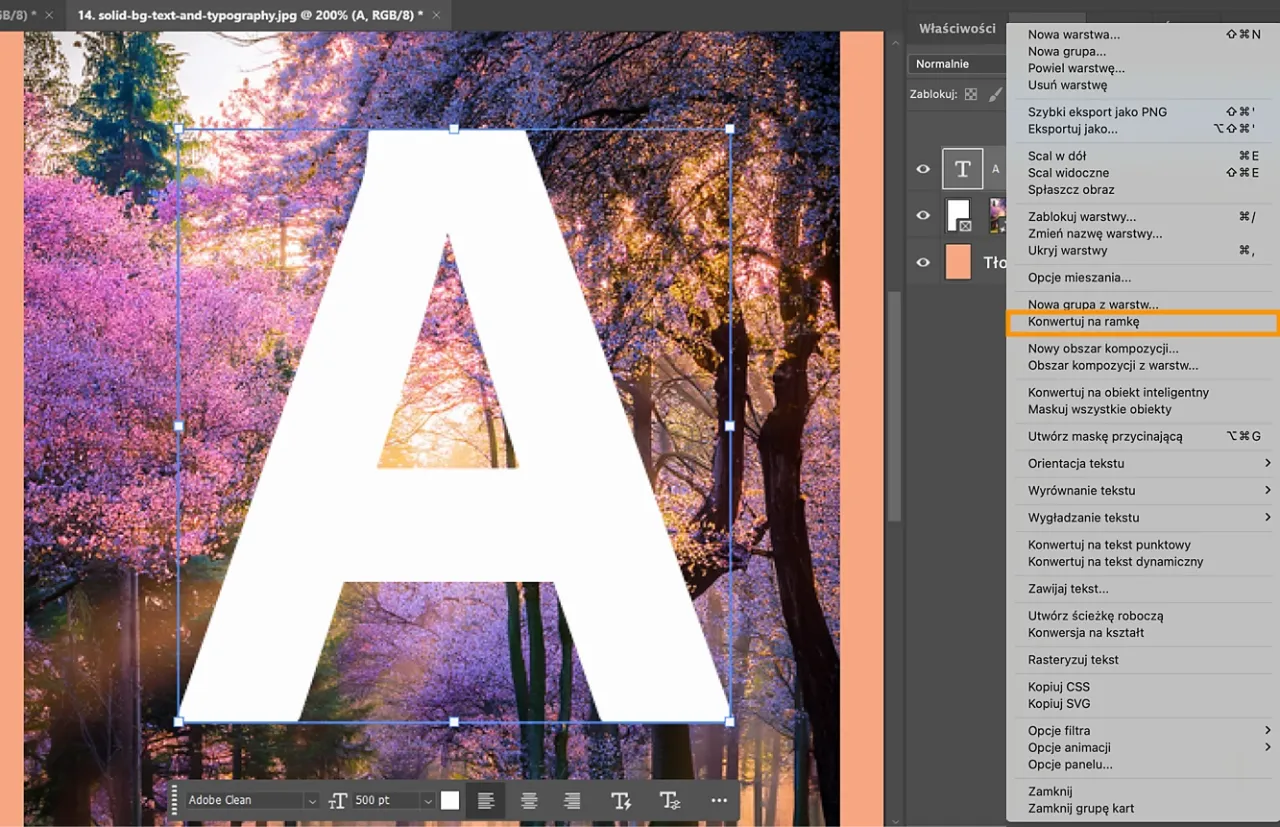Click the OpenType settings icon in the type toolbar

[x=670, y=800]
